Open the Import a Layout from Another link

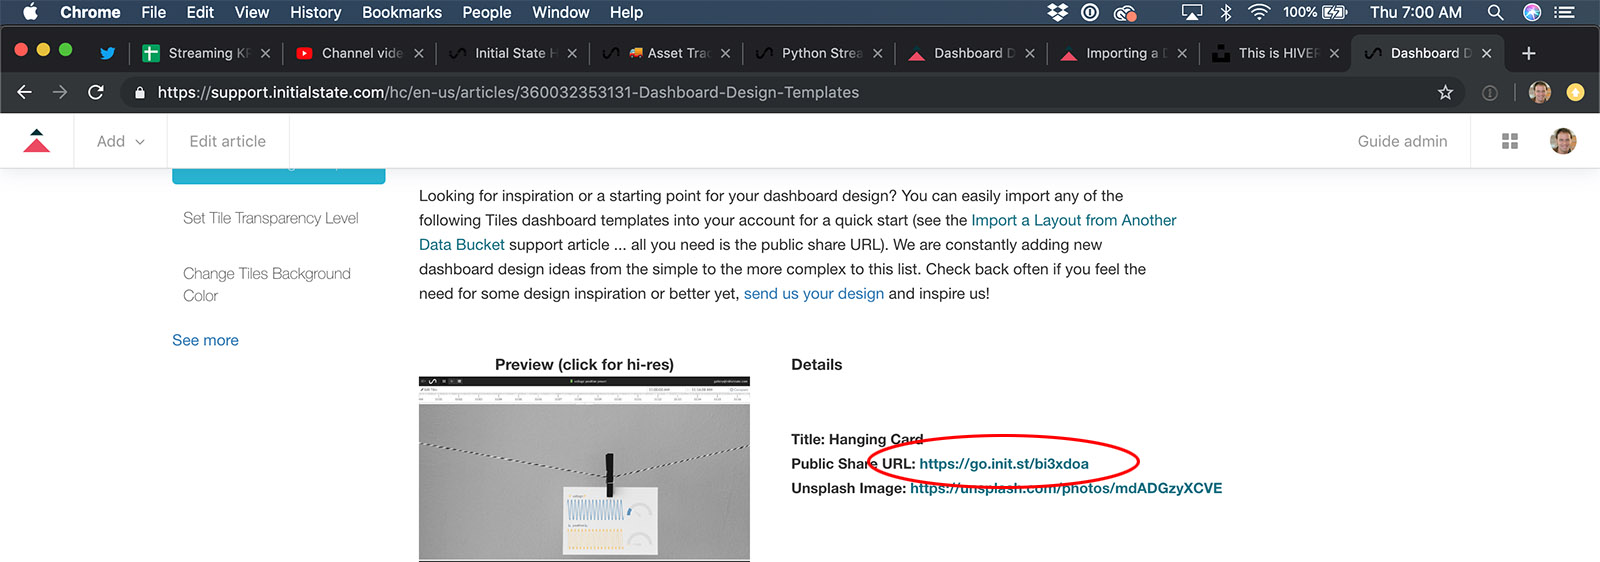tap(1073, 220)
